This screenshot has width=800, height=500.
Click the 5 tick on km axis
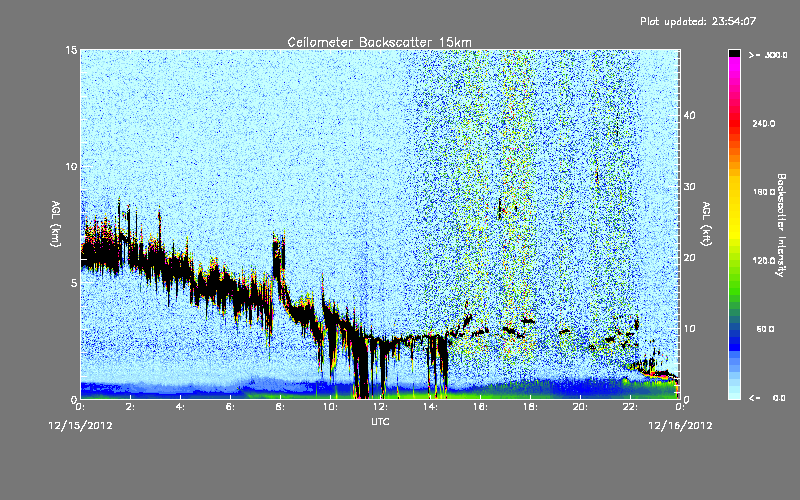74,283
